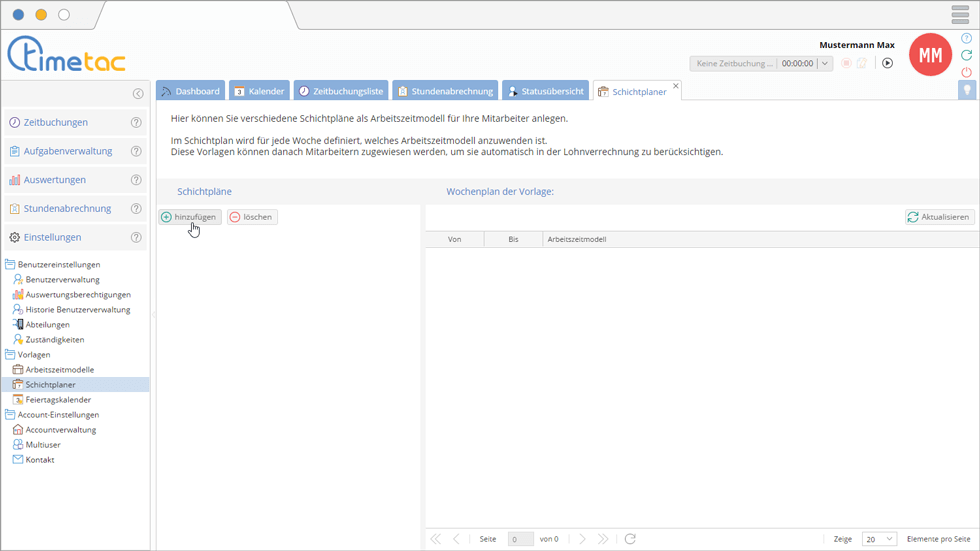Open help icon next to Zeitbuchungen
The image size is (980, 551).
click(136, 123)
